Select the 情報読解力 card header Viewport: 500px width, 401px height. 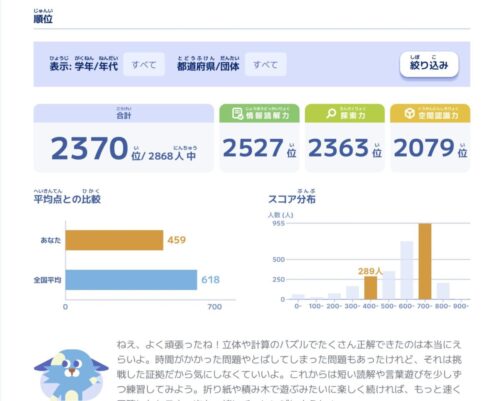[259, 113]
